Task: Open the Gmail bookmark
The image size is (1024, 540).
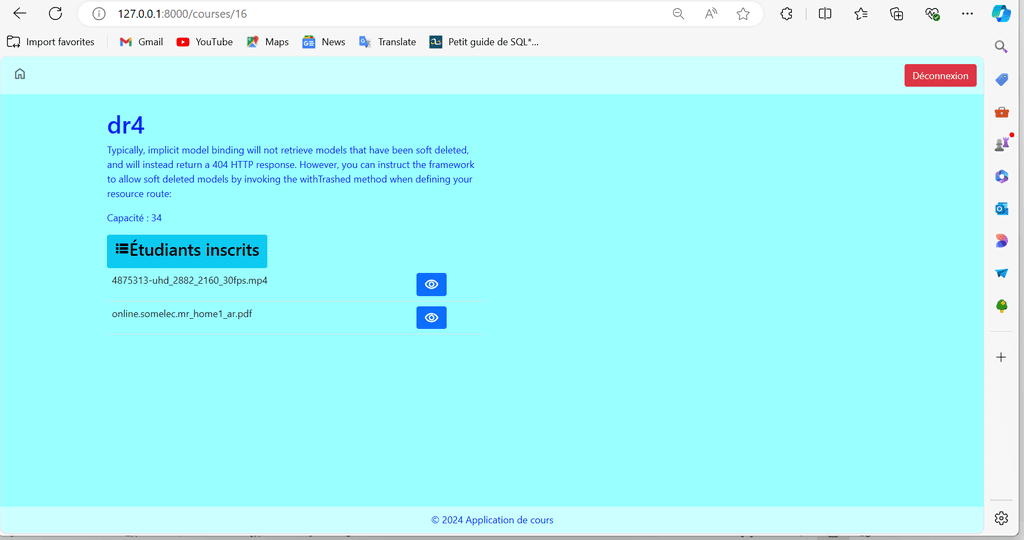Action: point(141,42)
